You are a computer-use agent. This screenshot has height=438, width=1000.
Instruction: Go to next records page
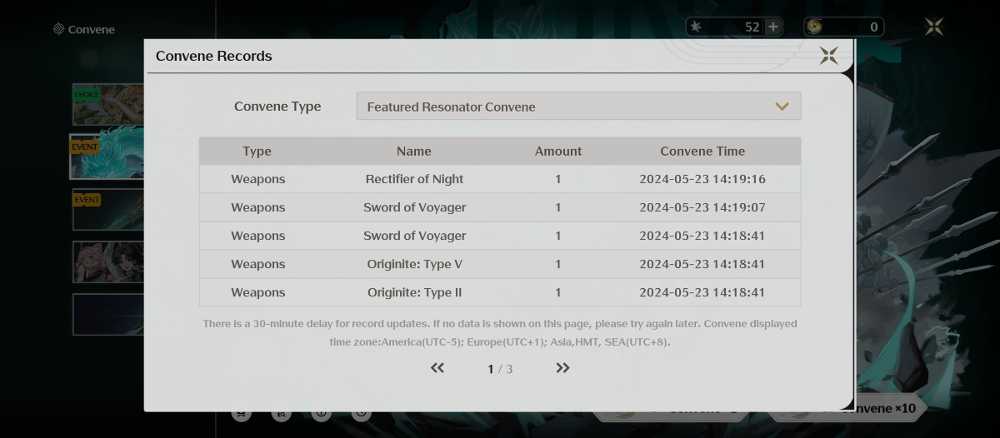point(562,368)
